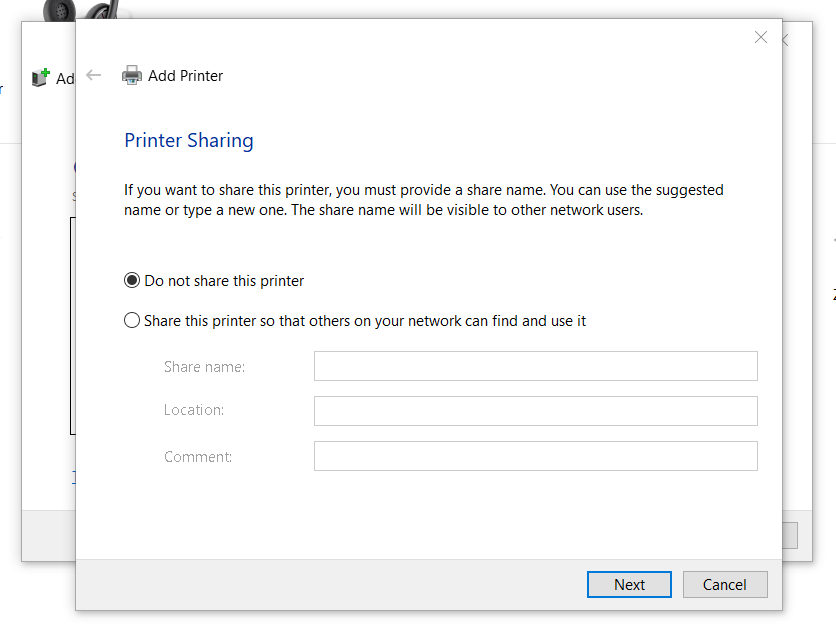Close the background window using its partially hidden X
The image size is (836, 636).
[786, 40]
